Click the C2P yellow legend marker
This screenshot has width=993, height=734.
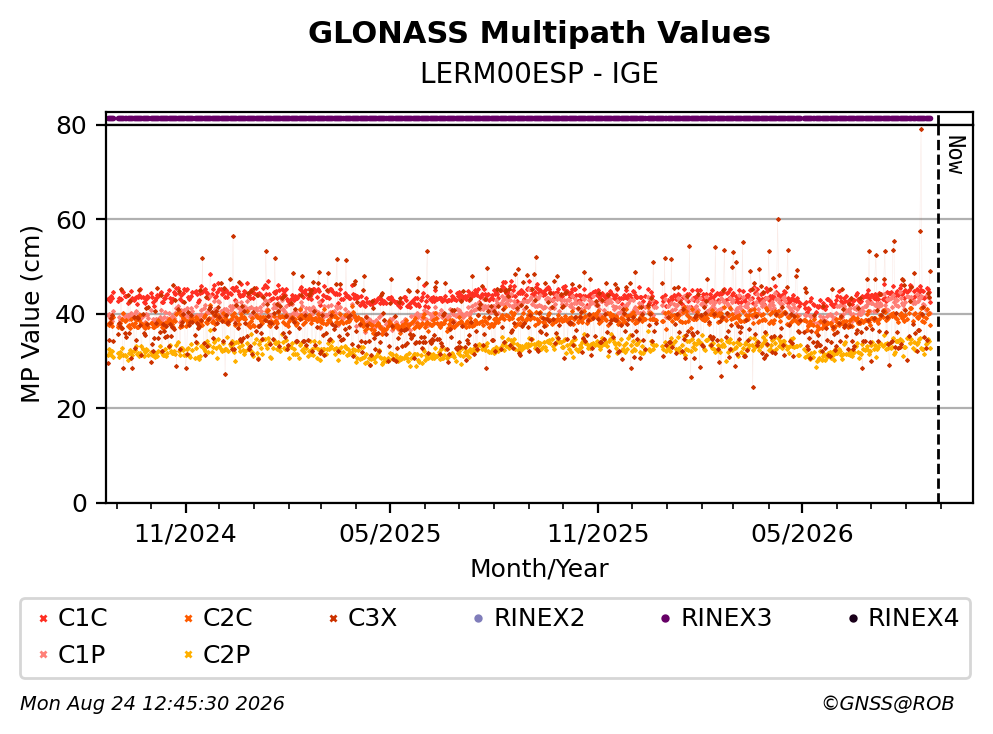pyautogui.click(x=188, y=655)
